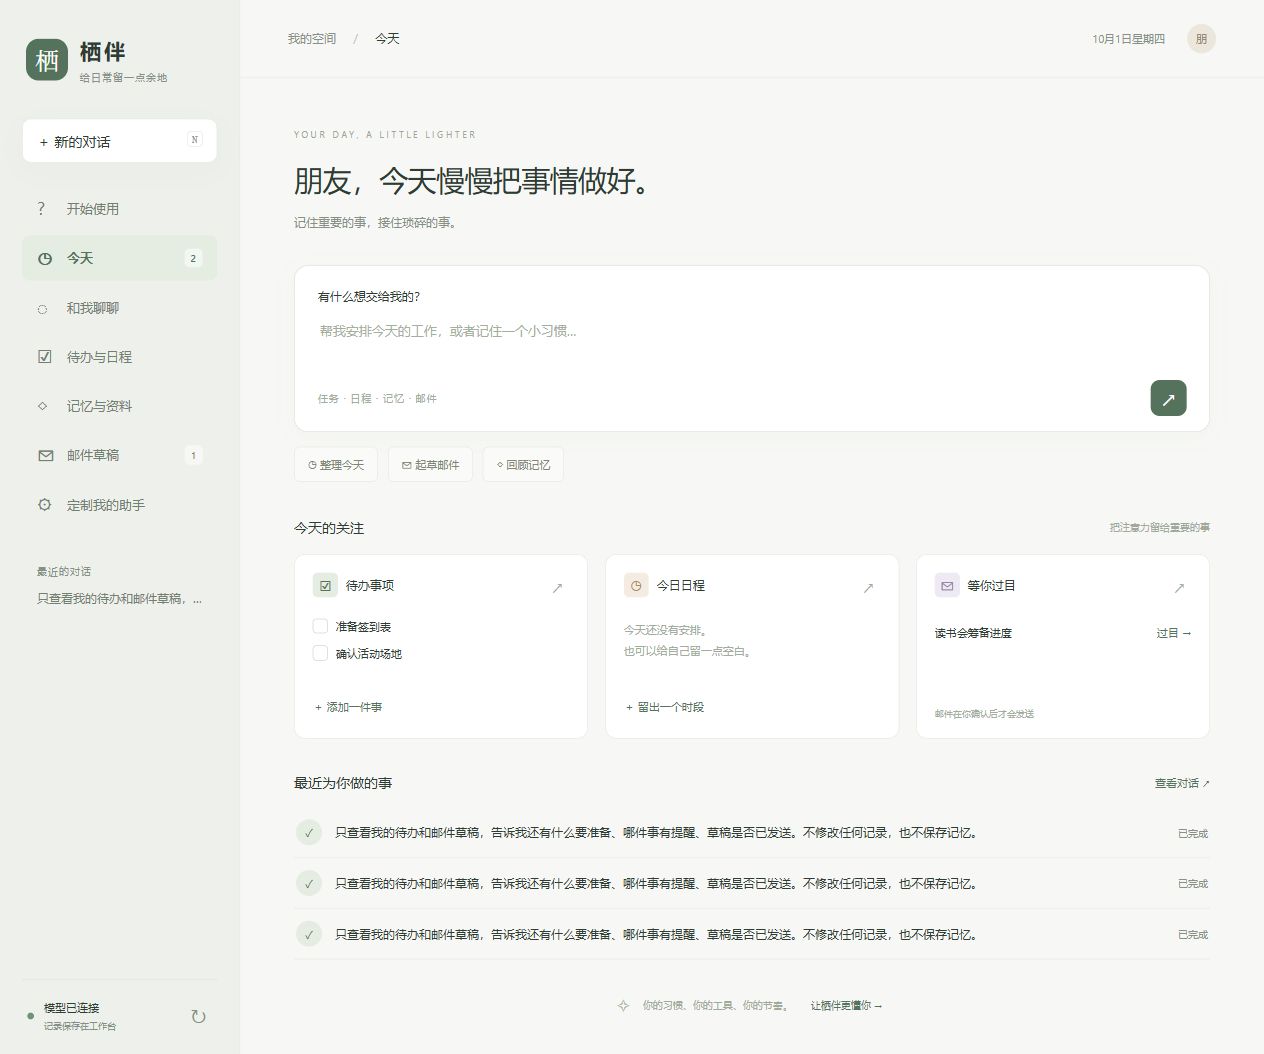Click 查看对话 link
Image resolution: width=1264 pixels, height=1054 pixels.
coord(1182,783)
